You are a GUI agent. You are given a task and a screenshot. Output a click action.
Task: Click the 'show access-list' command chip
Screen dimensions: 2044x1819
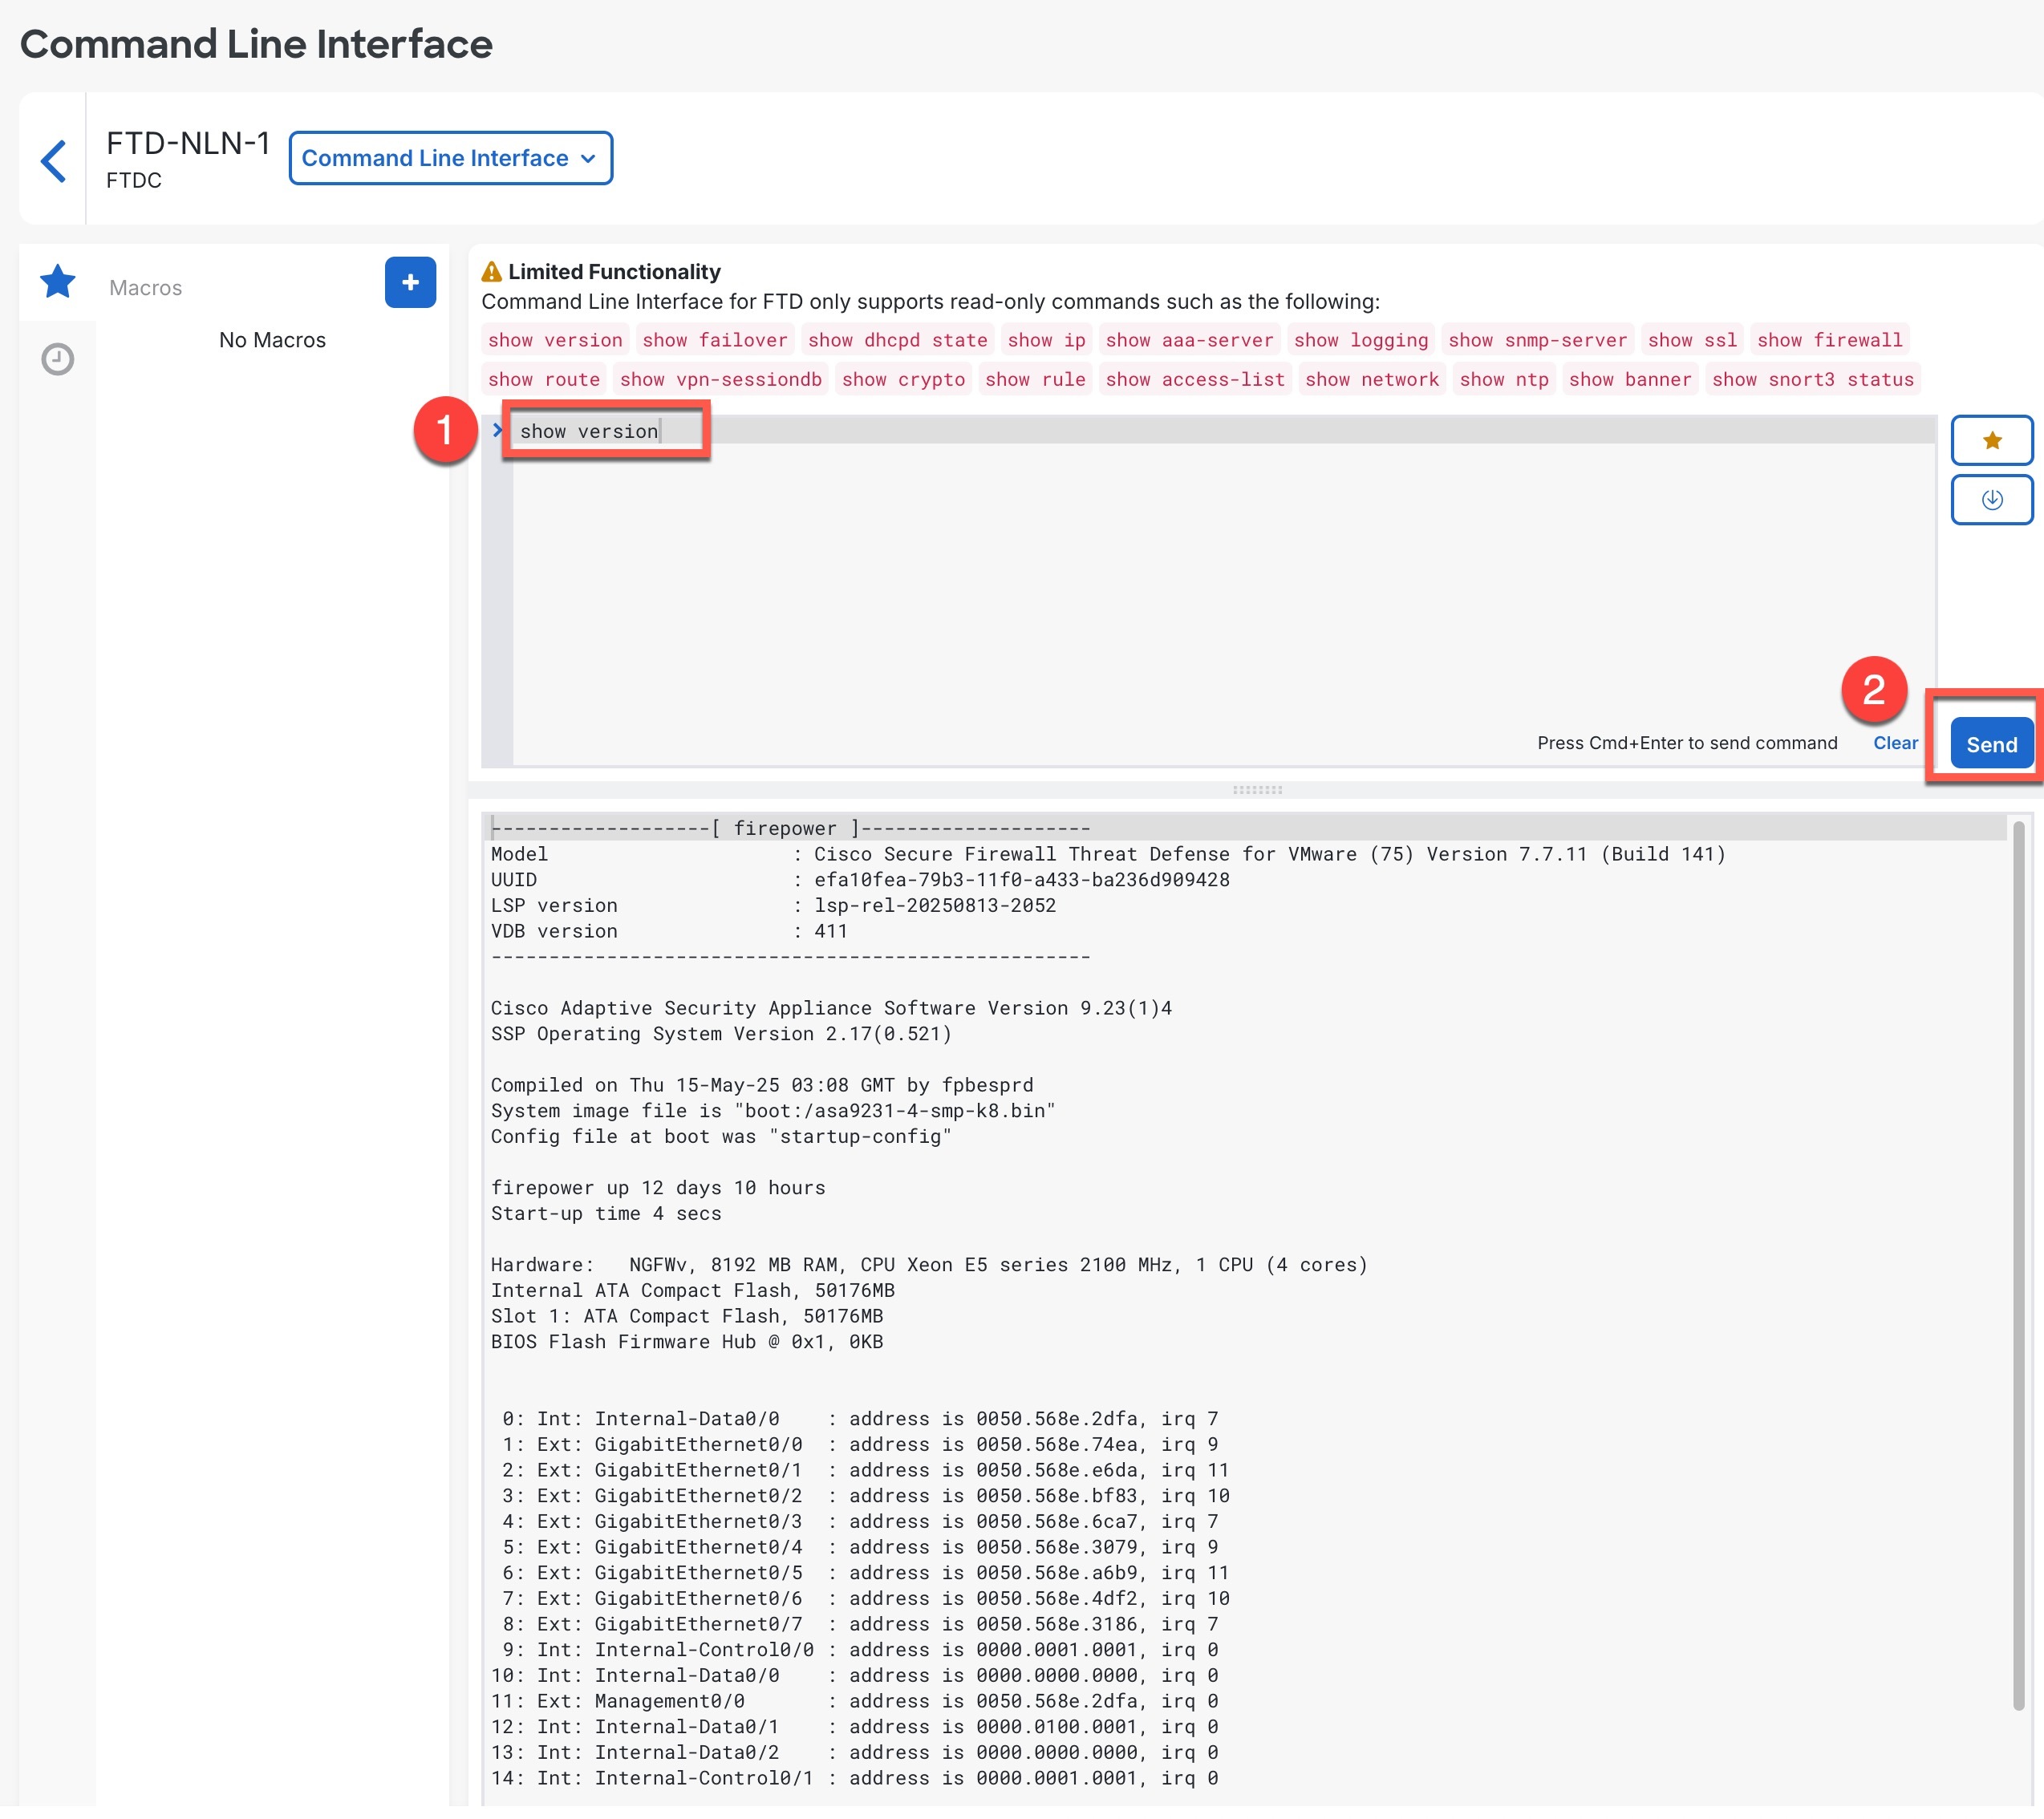(1194, 380)
